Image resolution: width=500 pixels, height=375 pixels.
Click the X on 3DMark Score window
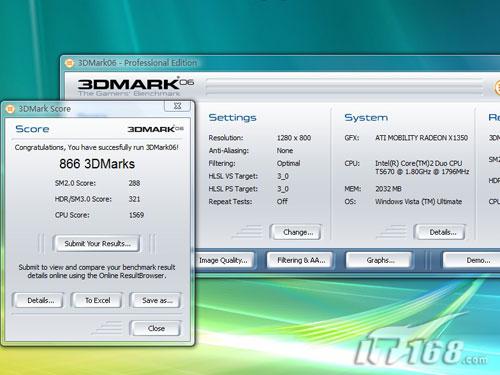(177, 106)
